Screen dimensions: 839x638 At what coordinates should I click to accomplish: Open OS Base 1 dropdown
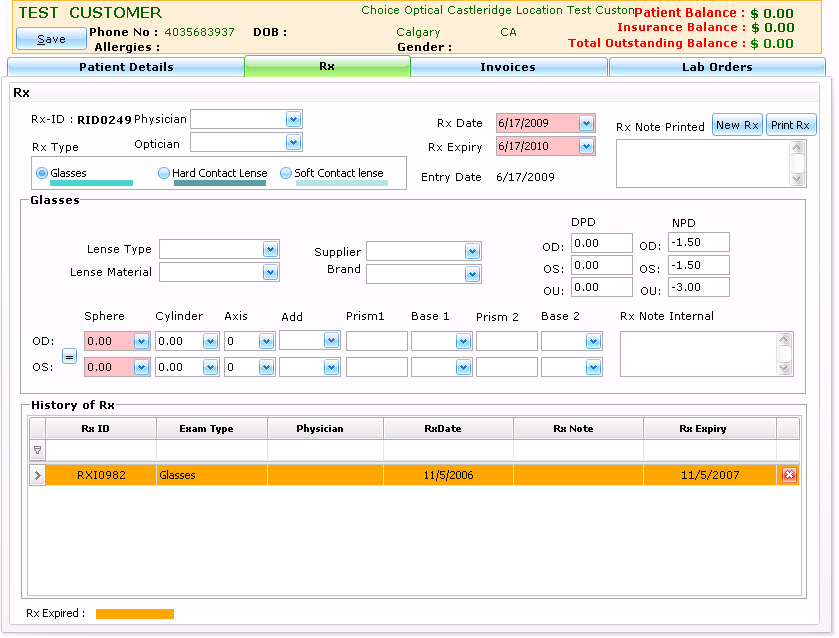(x=463, y=367)
